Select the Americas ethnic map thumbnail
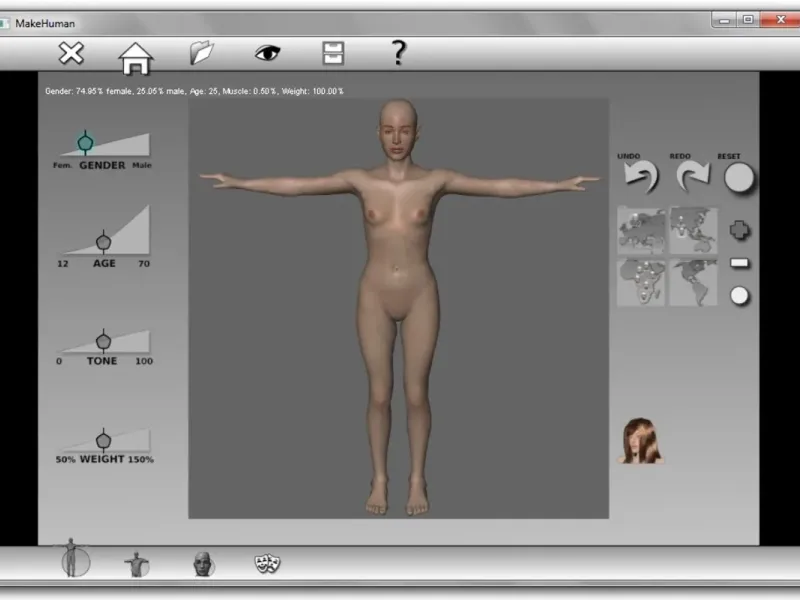This screenshot has height=600, width=800. 693,282
